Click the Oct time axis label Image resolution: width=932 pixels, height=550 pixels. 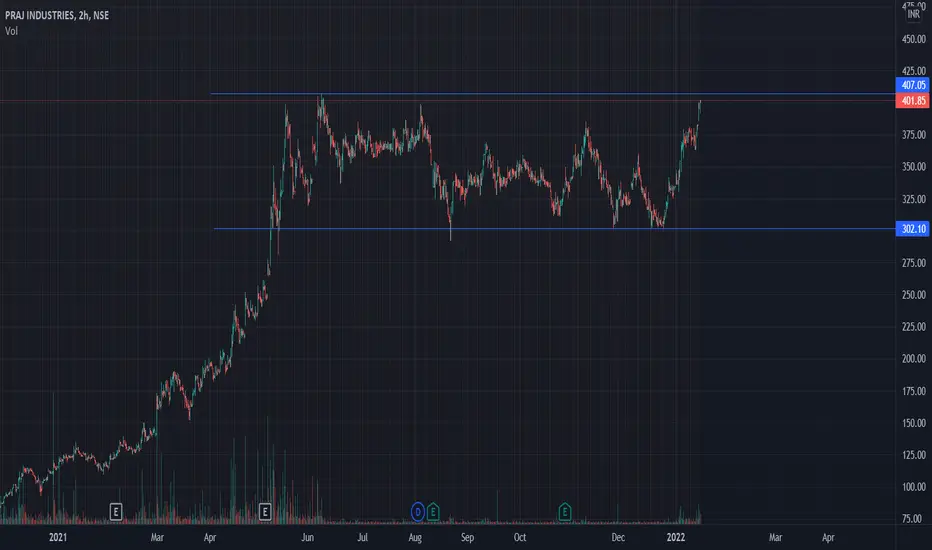coord(519,538)
